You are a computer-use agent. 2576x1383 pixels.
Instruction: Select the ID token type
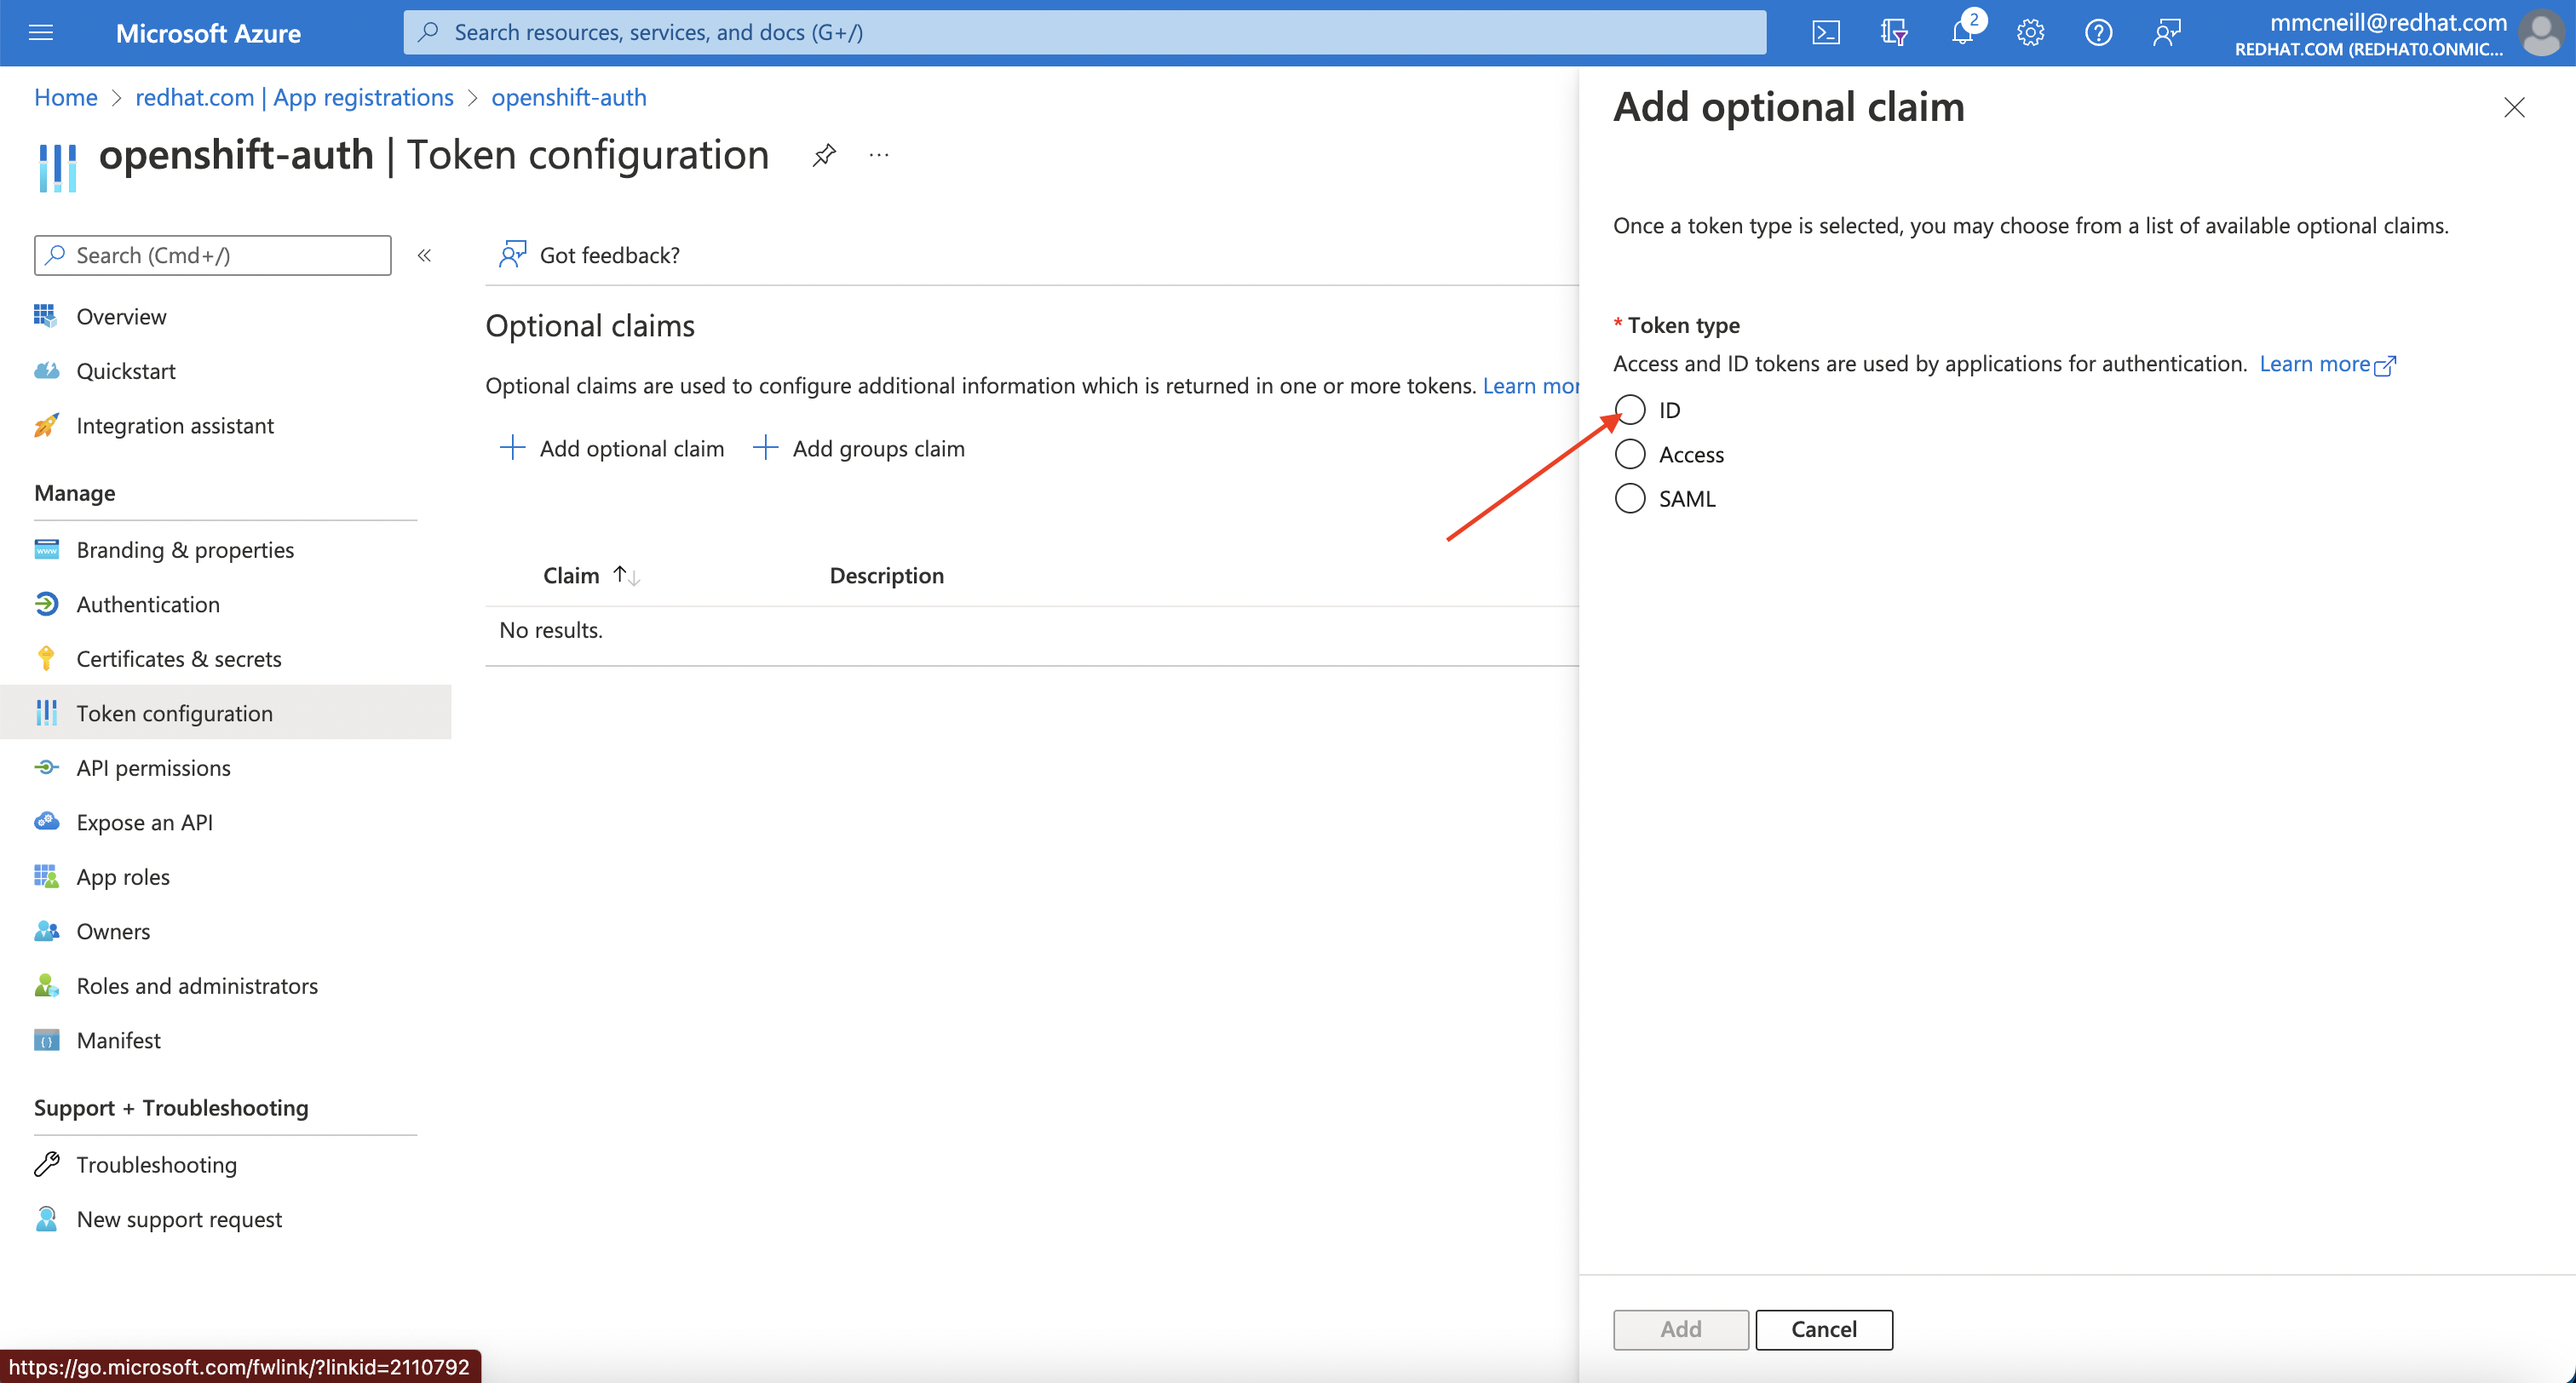coord(1630,409)
